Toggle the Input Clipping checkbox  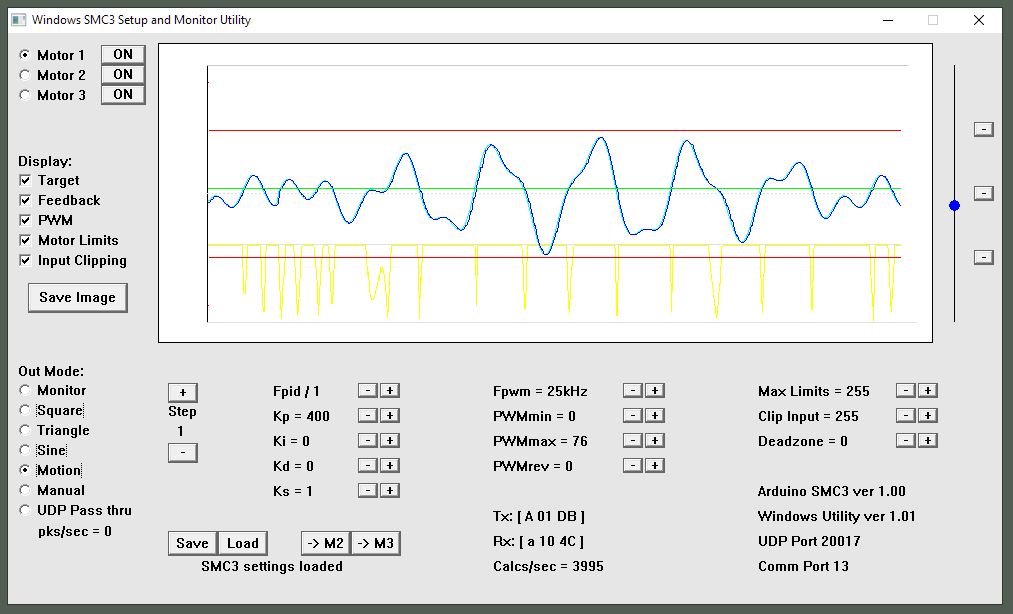pos(25,260)
